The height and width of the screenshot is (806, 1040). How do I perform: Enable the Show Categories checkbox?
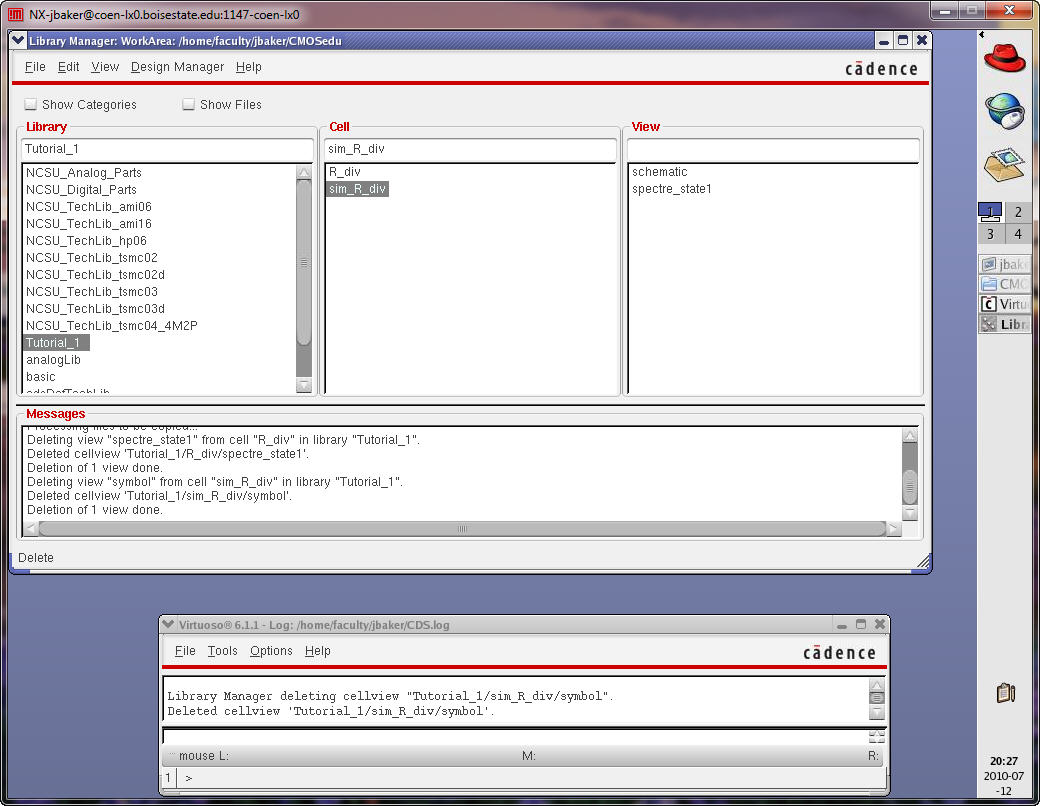point(31,104)
